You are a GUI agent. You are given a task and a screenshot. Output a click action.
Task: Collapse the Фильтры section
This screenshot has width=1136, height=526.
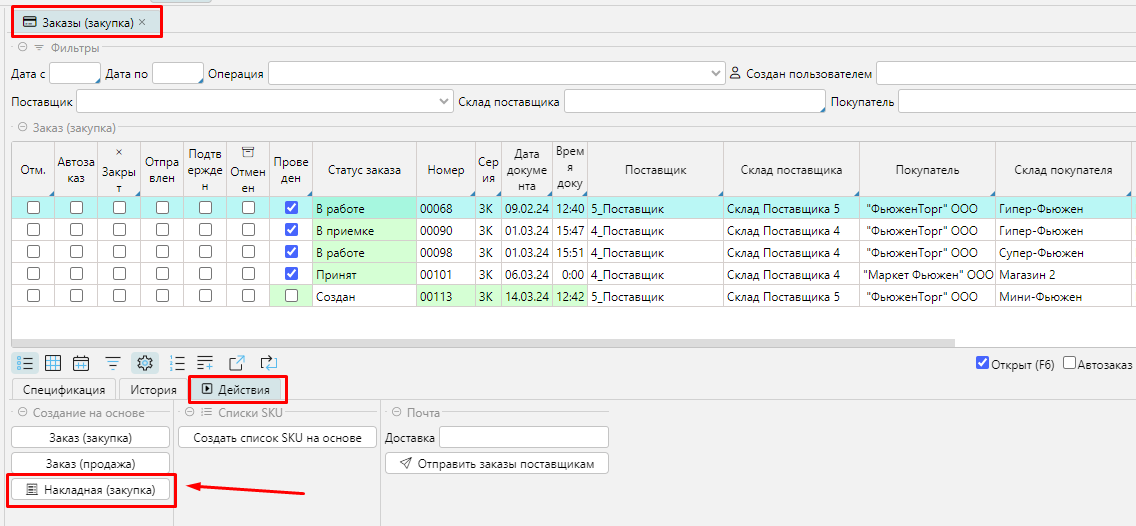22,48
